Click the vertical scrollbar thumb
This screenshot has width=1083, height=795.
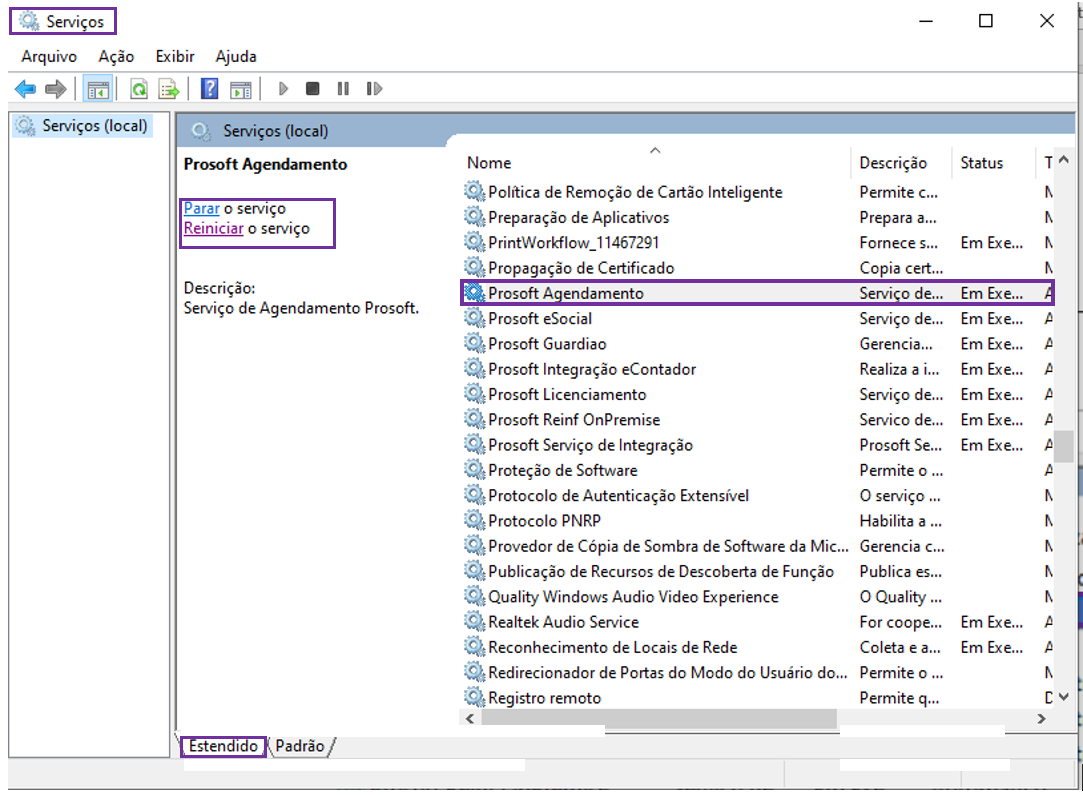(x=1064, y=446)
